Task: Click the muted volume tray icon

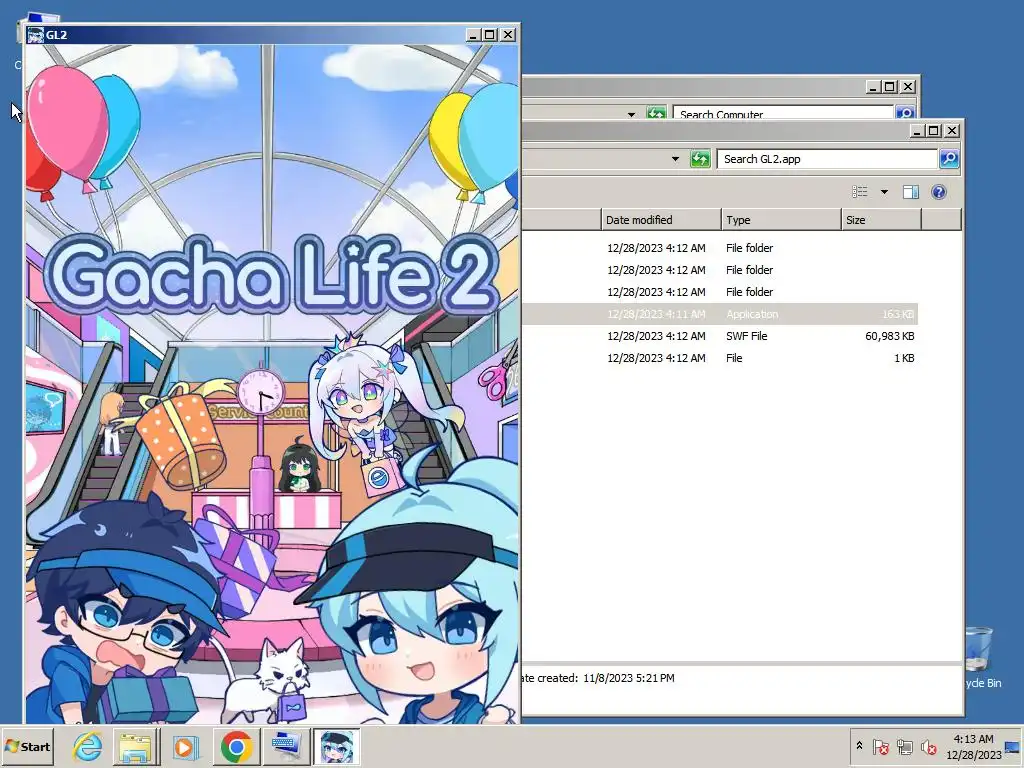Action: 928,746
